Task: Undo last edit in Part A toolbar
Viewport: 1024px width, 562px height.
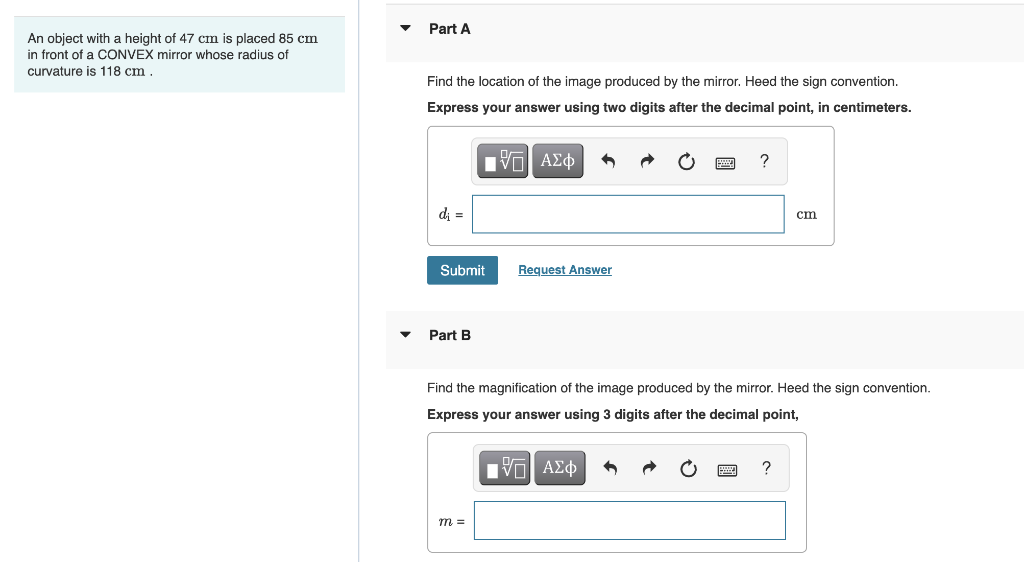Action: (608, 161)
